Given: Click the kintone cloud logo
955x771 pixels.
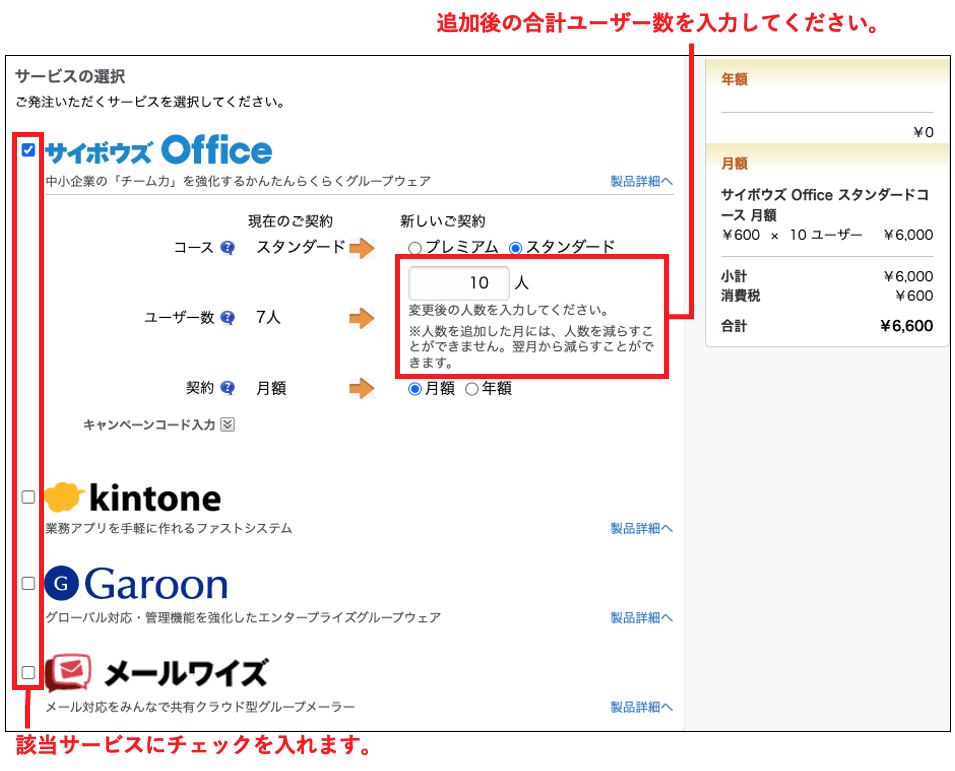Looking at the screenshot, I should coord(63,497).
